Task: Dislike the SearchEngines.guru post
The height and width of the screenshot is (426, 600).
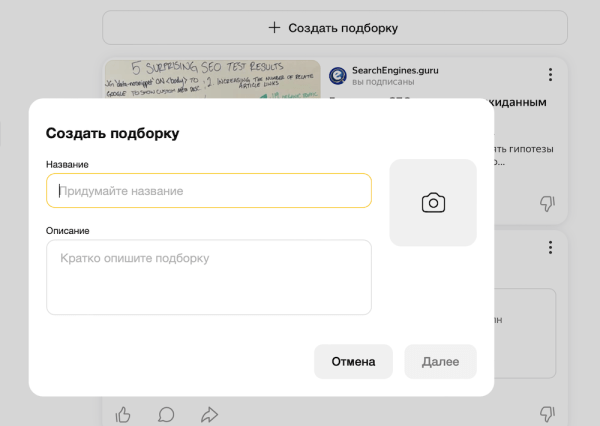Action: [547, 204]
